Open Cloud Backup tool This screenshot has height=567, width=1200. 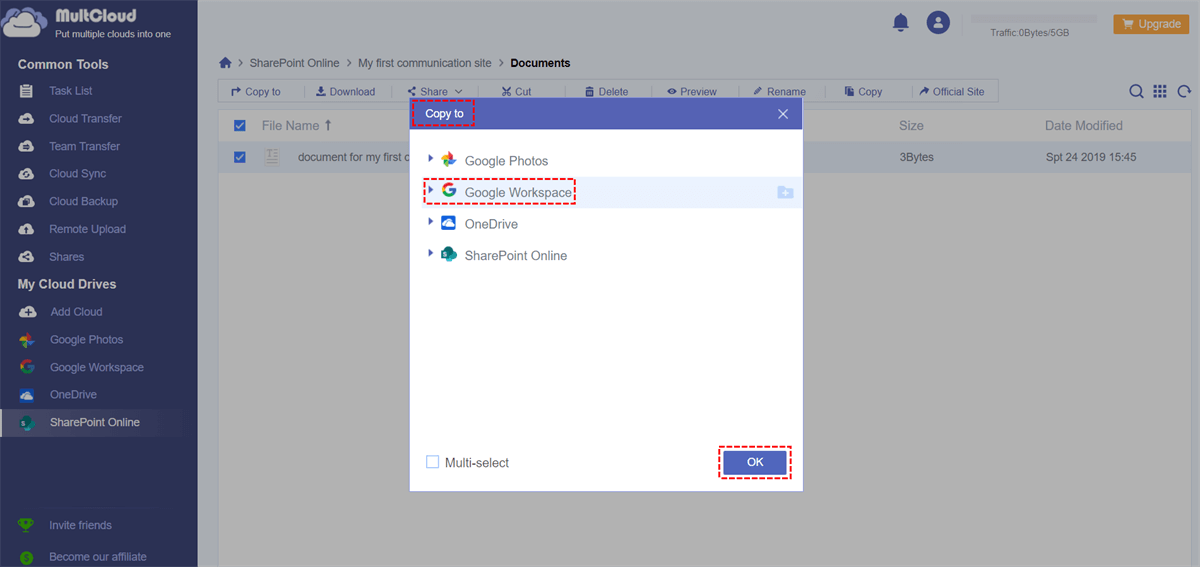click(84, 201)
